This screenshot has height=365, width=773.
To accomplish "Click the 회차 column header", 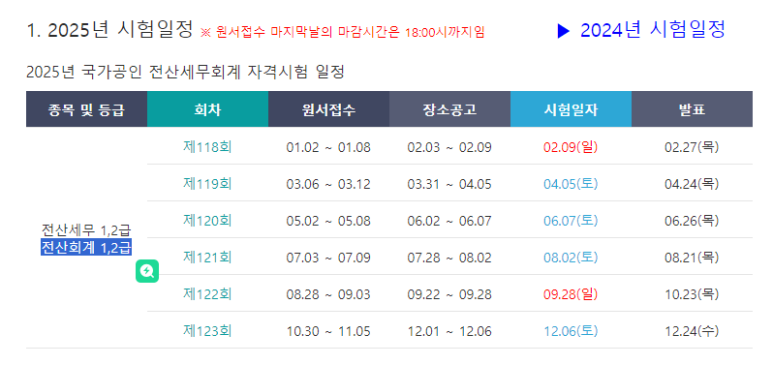I will click(x=208, y=110).
